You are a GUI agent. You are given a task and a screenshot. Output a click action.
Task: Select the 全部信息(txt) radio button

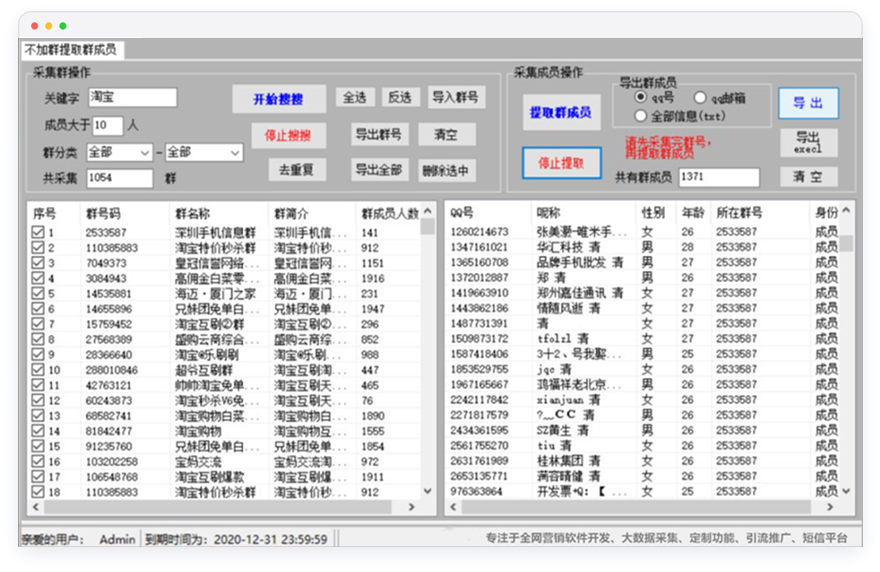coord(641,116)
